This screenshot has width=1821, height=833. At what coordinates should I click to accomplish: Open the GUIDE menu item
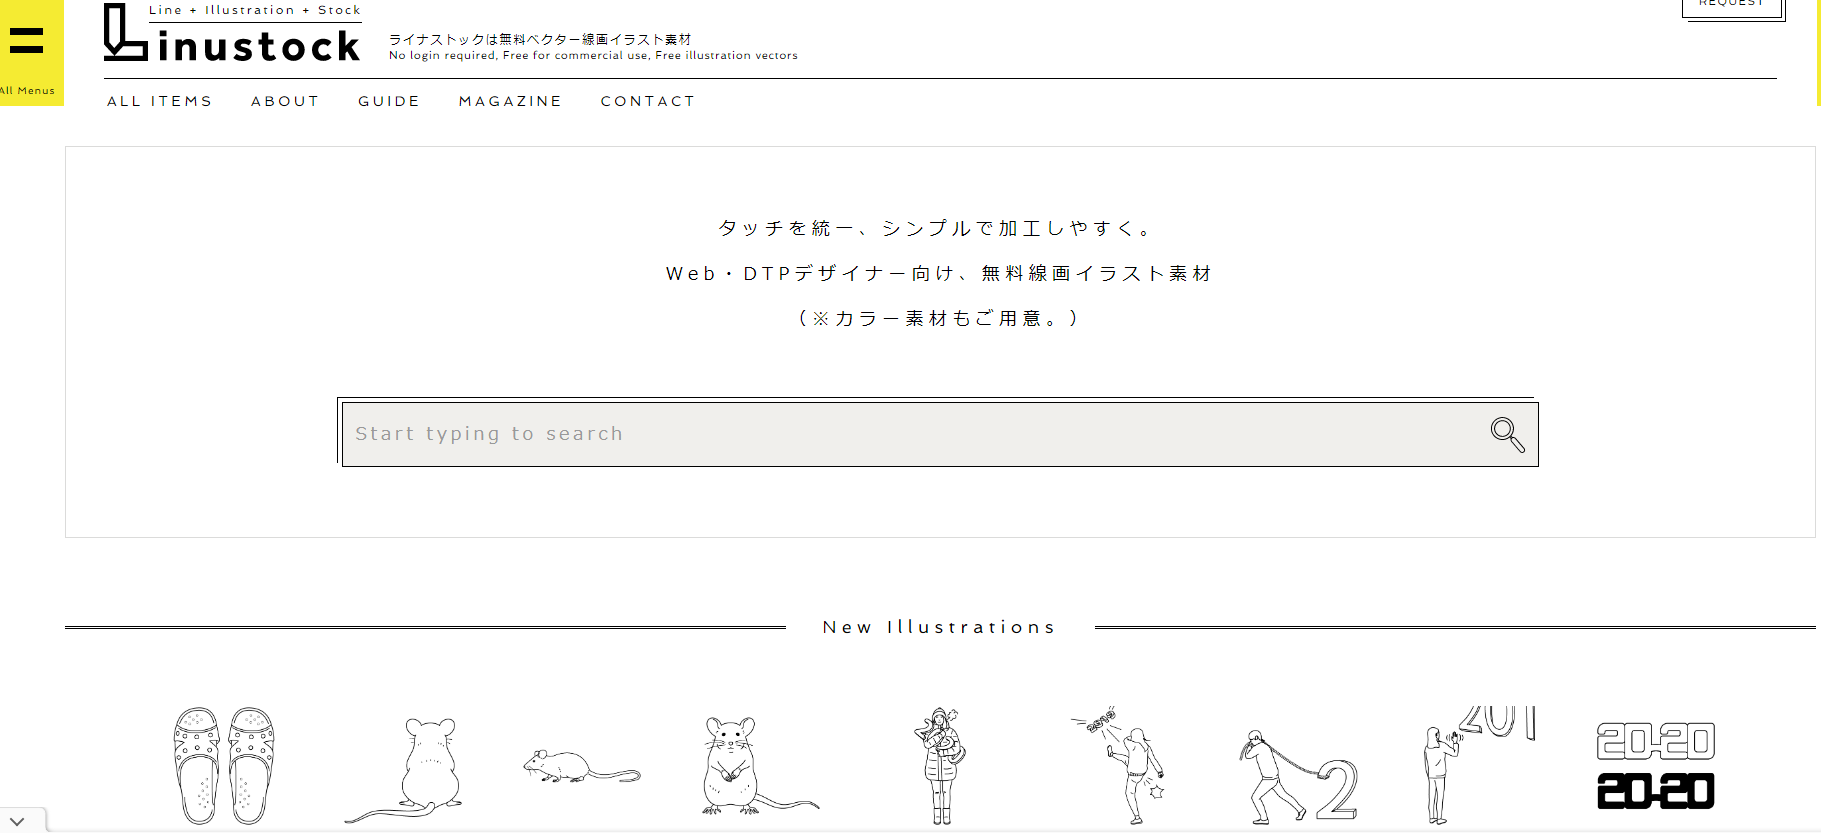(x=389, y=101)
